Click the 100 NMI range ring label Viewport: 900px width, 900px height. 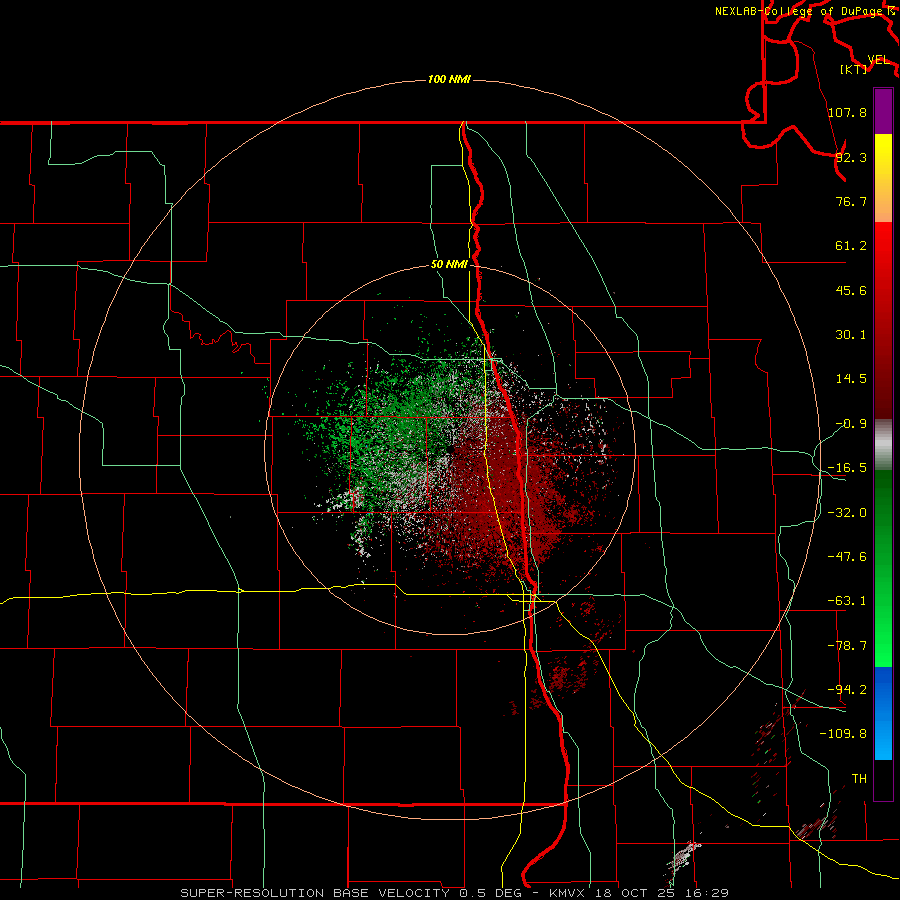[449, 79]
